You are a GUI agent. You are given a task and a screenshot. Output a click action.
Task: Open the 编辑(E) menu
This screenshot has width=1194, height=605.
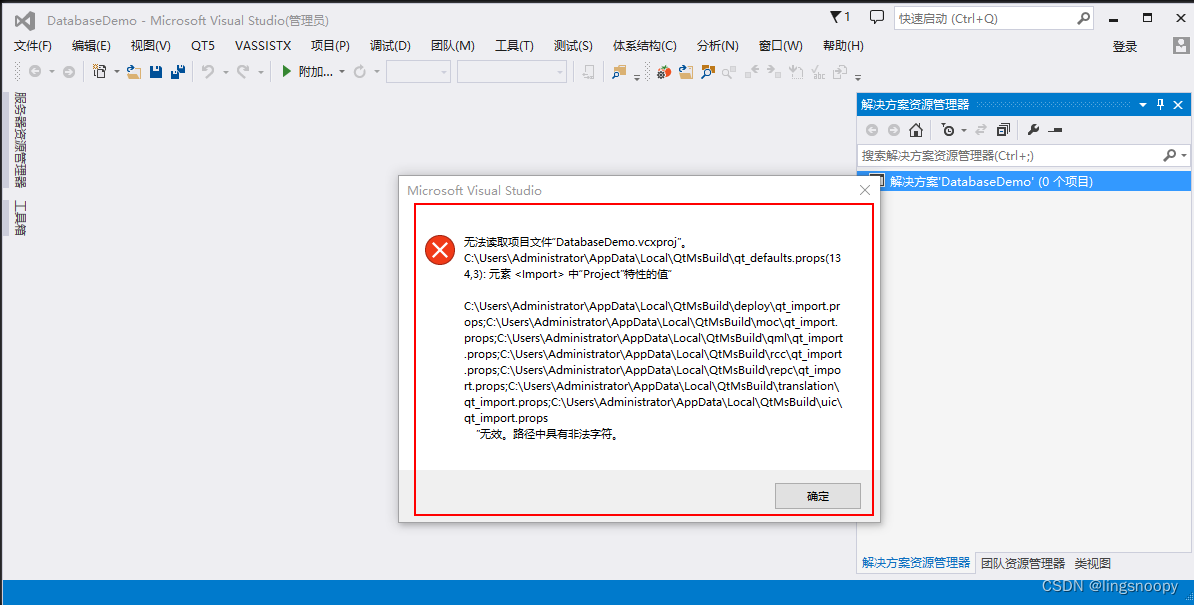(91, 46)
